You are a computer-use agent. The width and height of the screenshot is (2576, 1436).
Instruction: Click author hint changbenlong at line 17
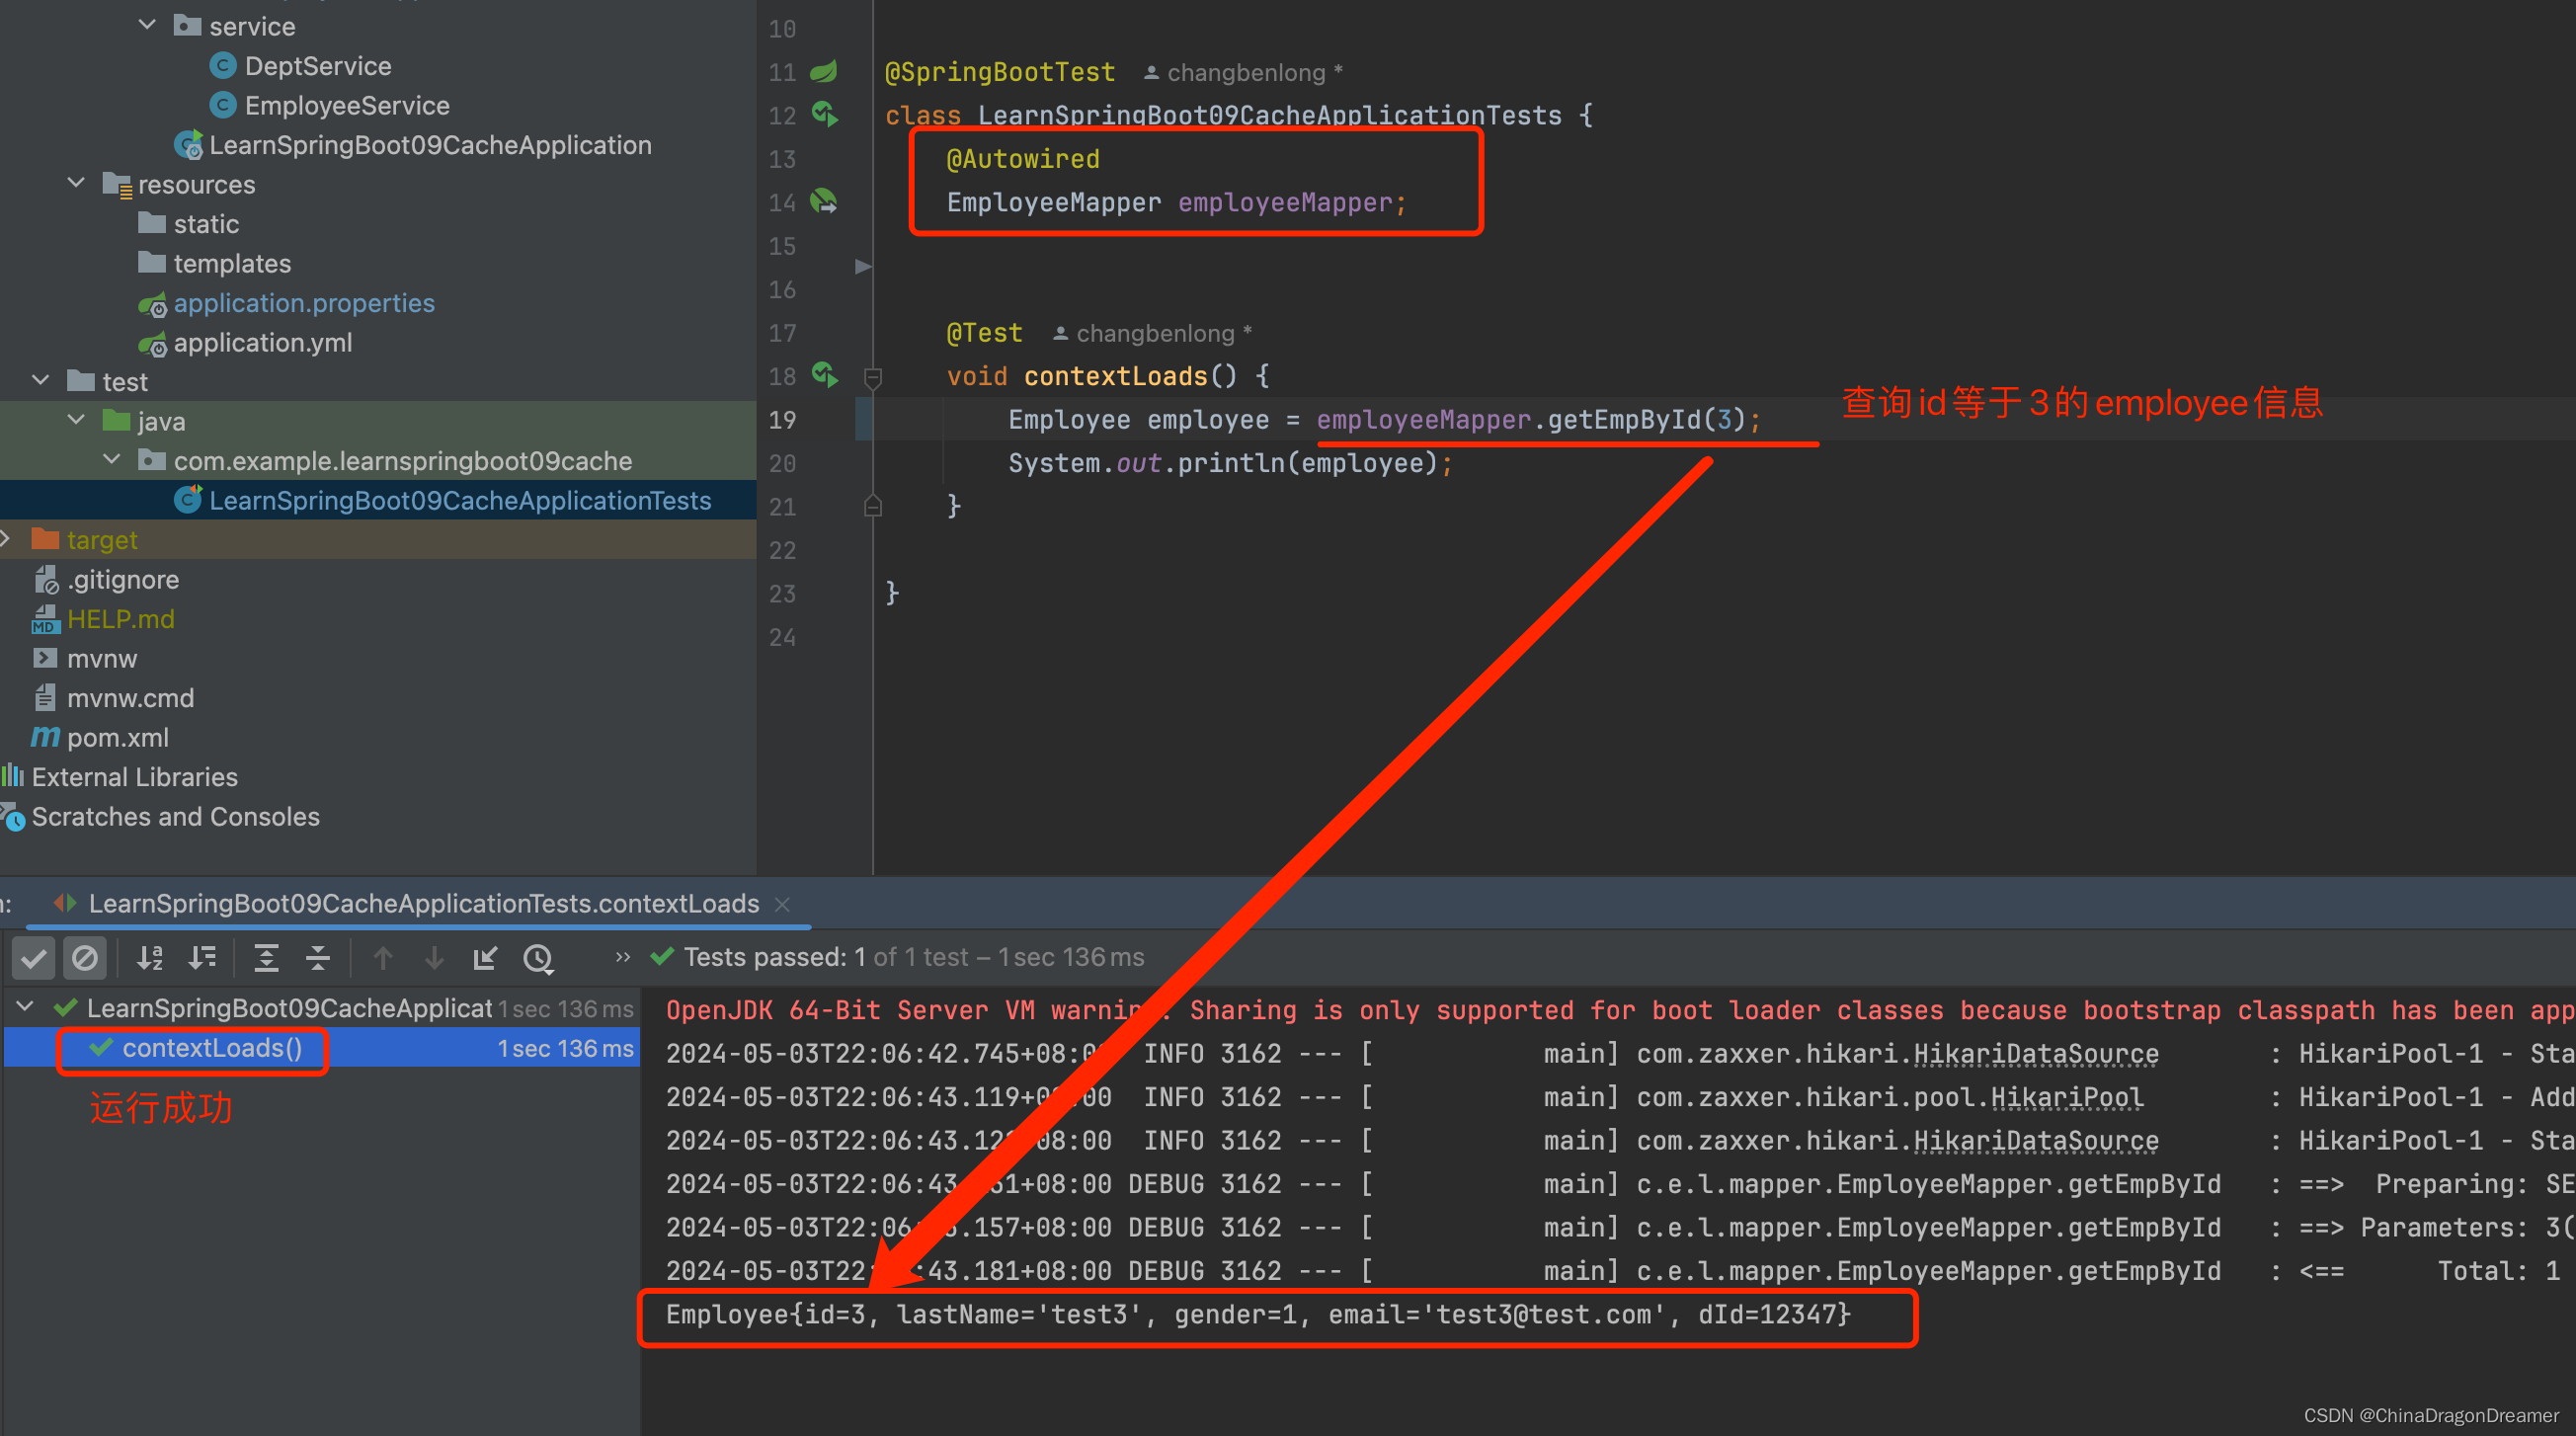[1154, 333]
